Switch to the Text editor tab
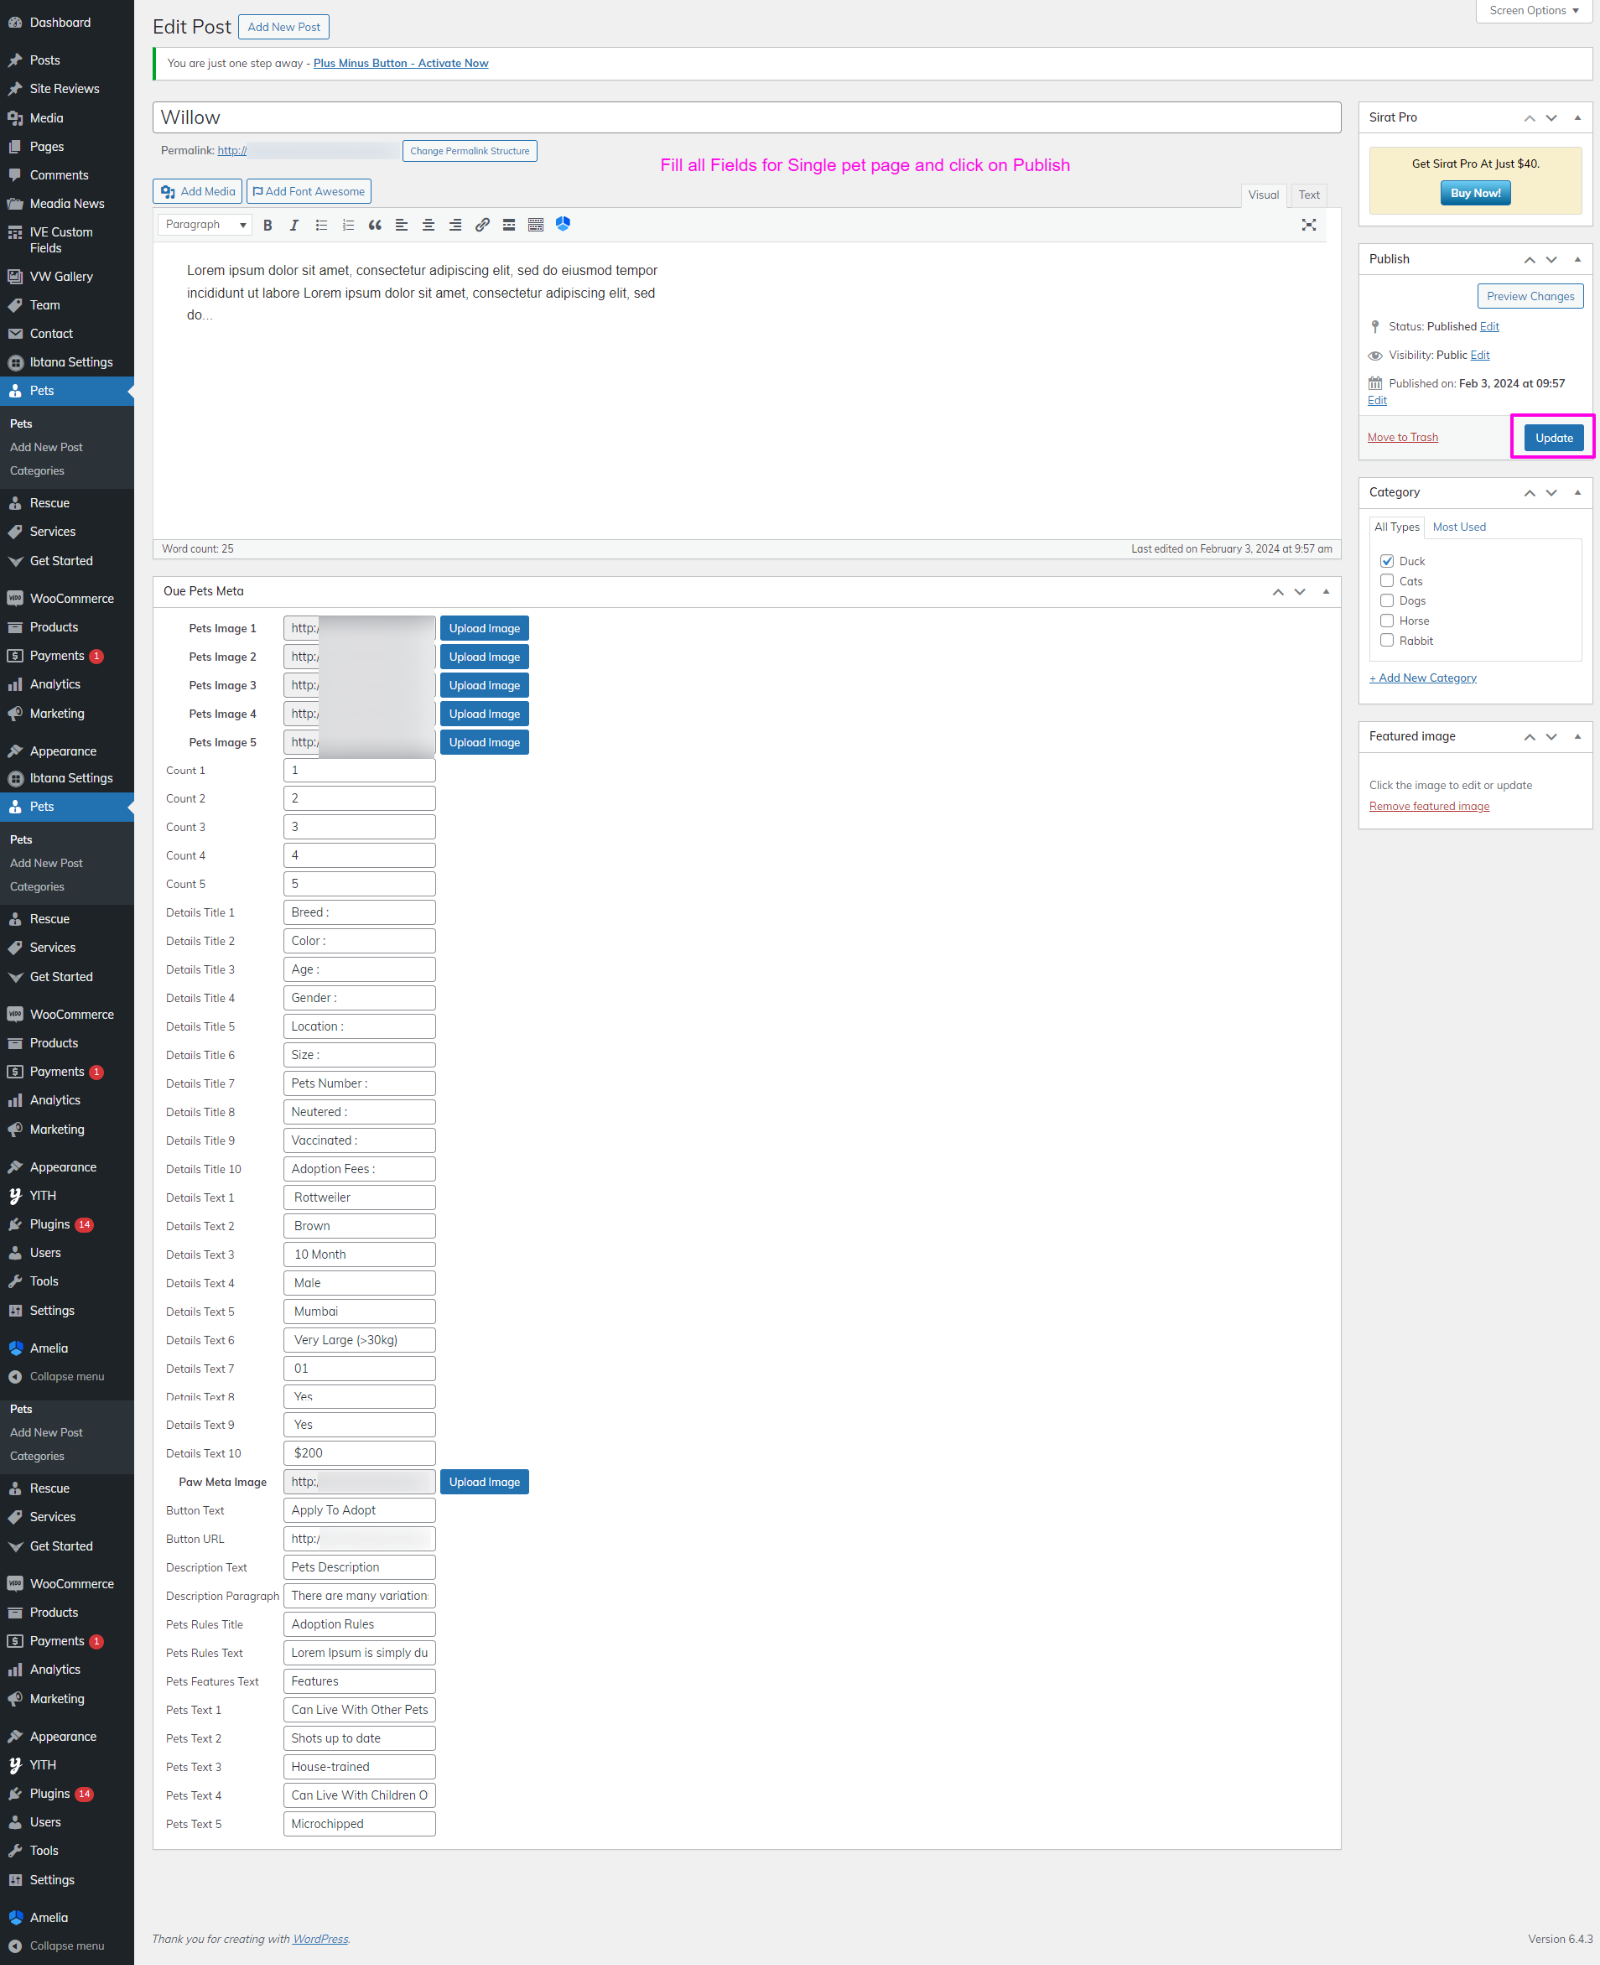 pyautogui.click(x=1309, y=195)
